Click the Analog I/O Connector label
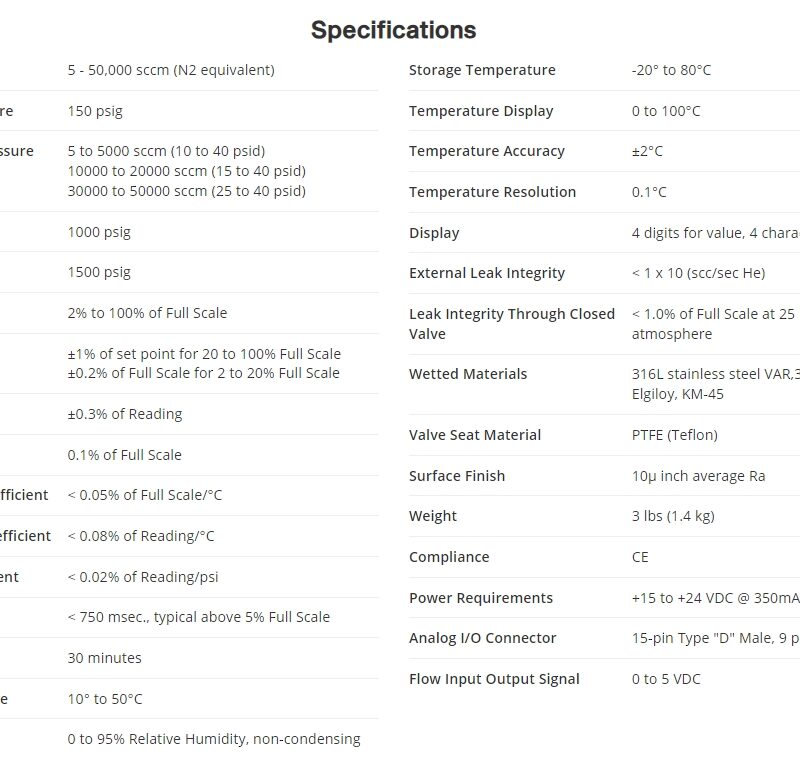This screenshot has height=775, width=800. coord(483,638)
